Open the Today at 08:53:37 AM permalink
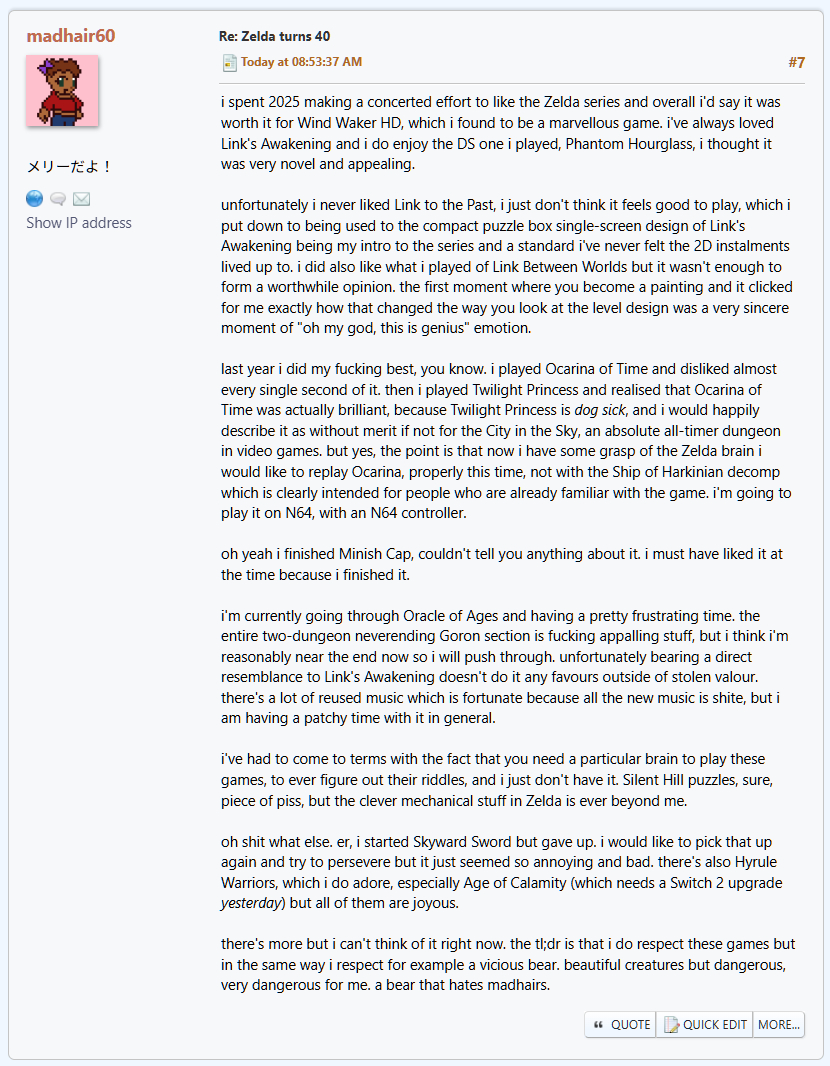 point(301,62)
